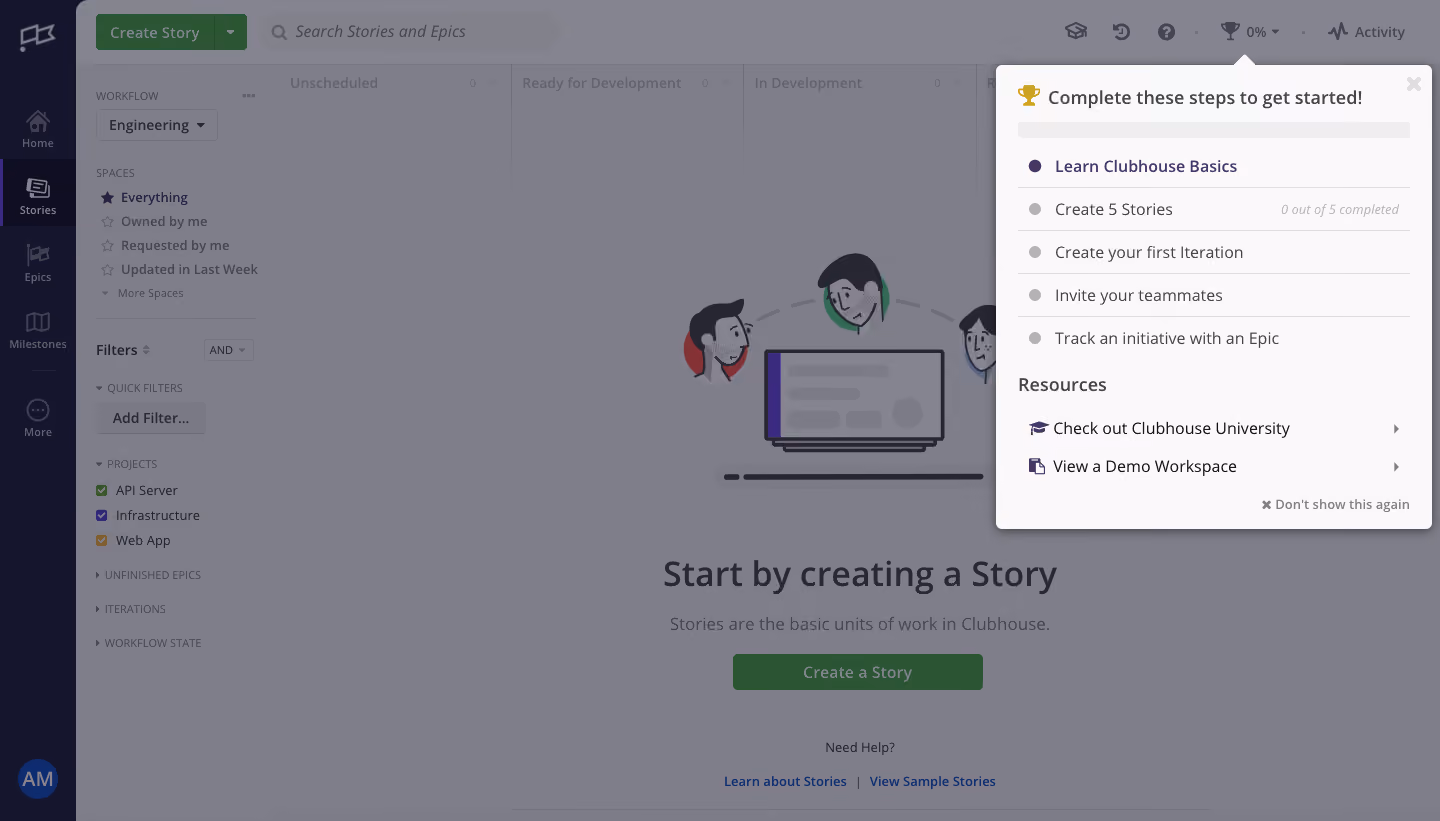
Task: Select the Owned by me space
Action: 154,222
